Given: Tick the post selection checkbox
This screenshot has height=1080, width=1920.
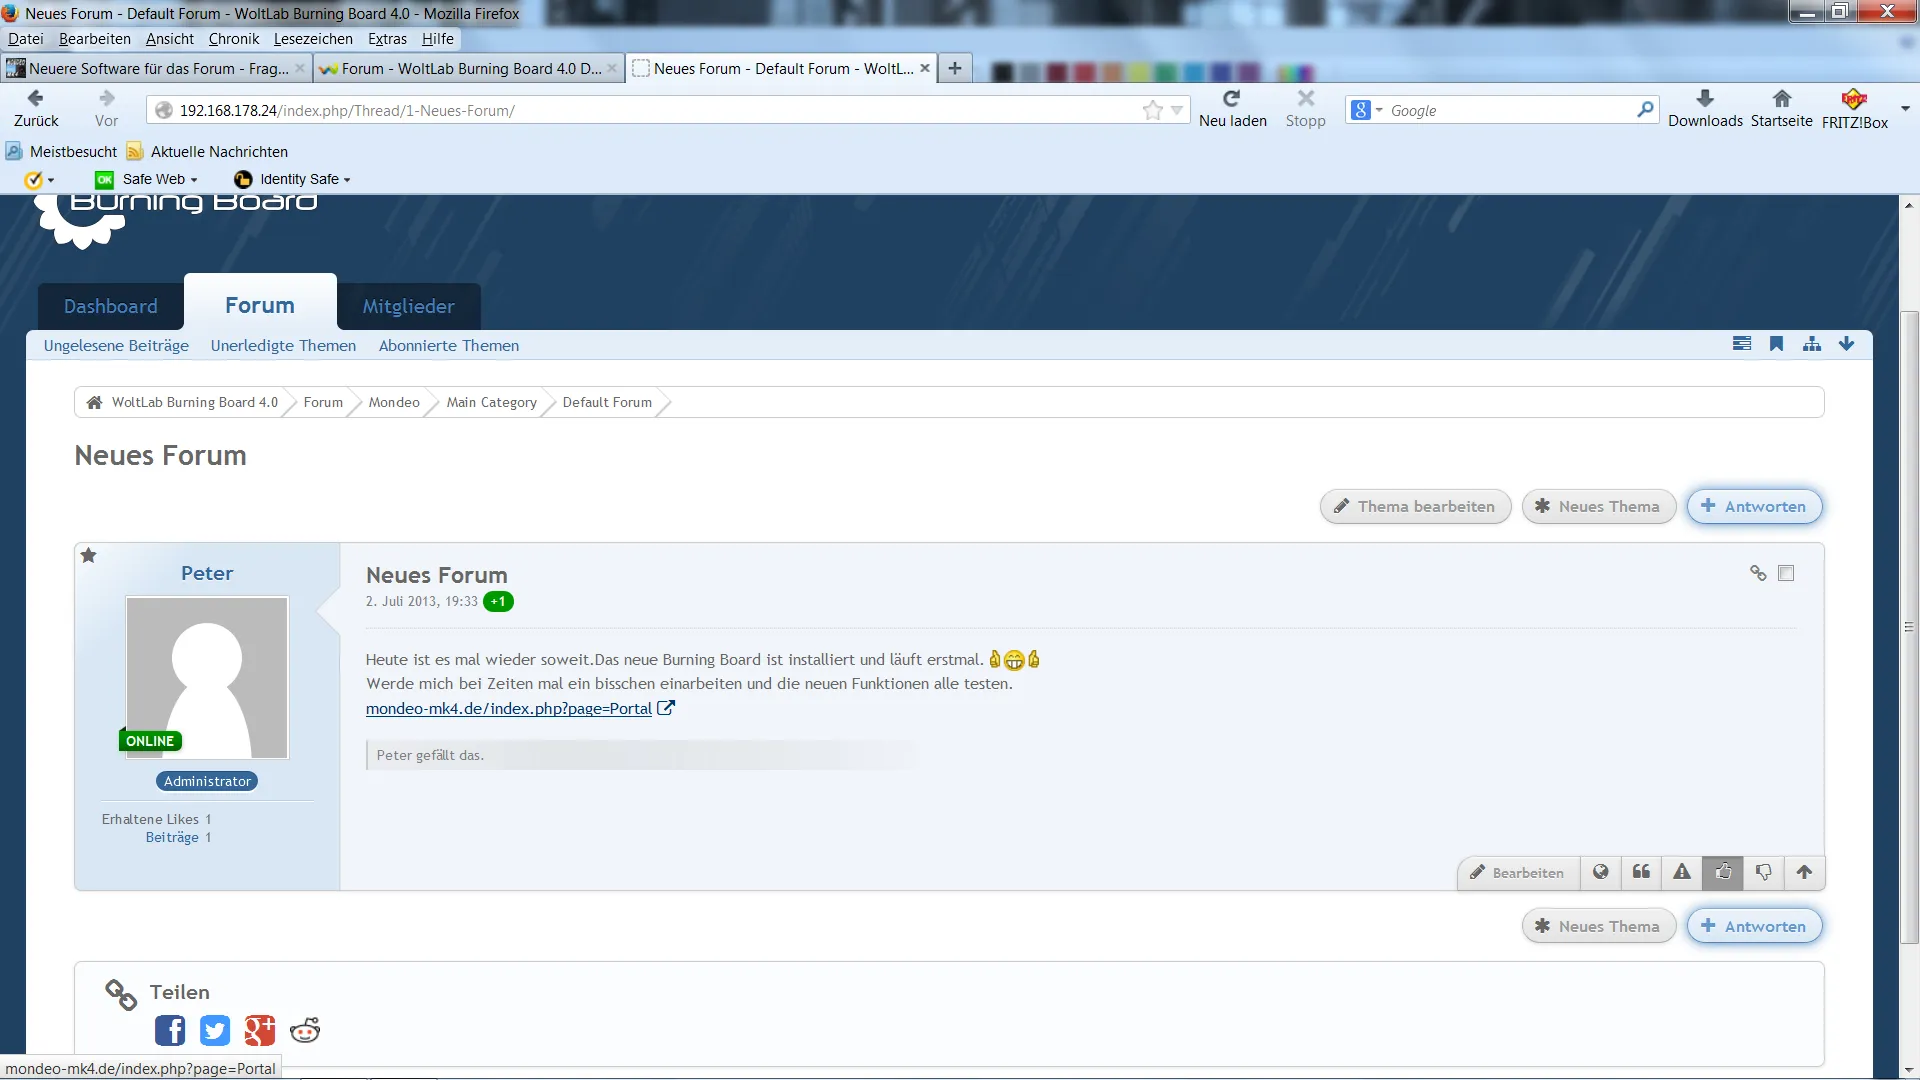Looking at the screenshot, I should [x=1786, y=573].
